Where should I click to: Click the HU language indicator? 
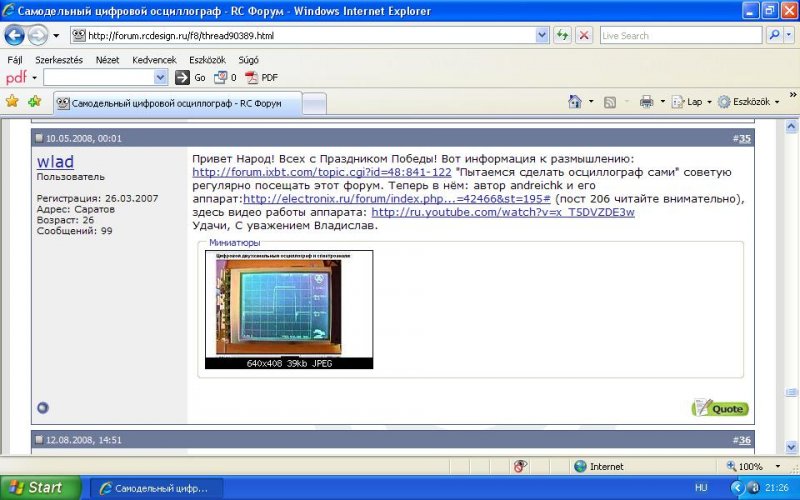(701, 488)
